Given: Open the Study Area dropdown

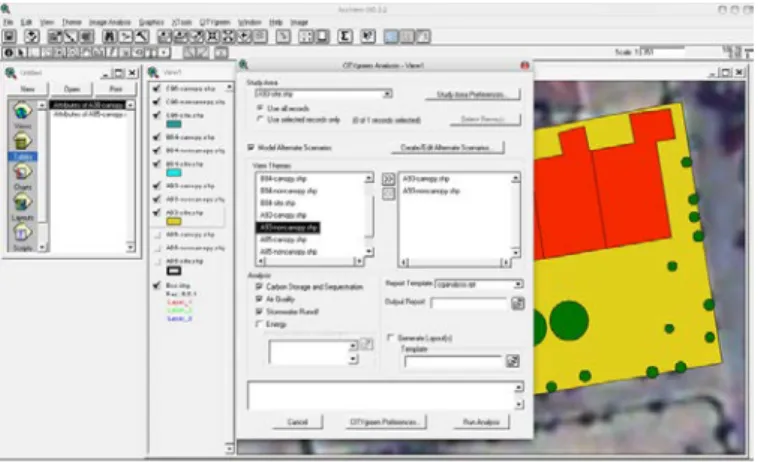Looking at the screenshot, I should [x=387, y=94].
